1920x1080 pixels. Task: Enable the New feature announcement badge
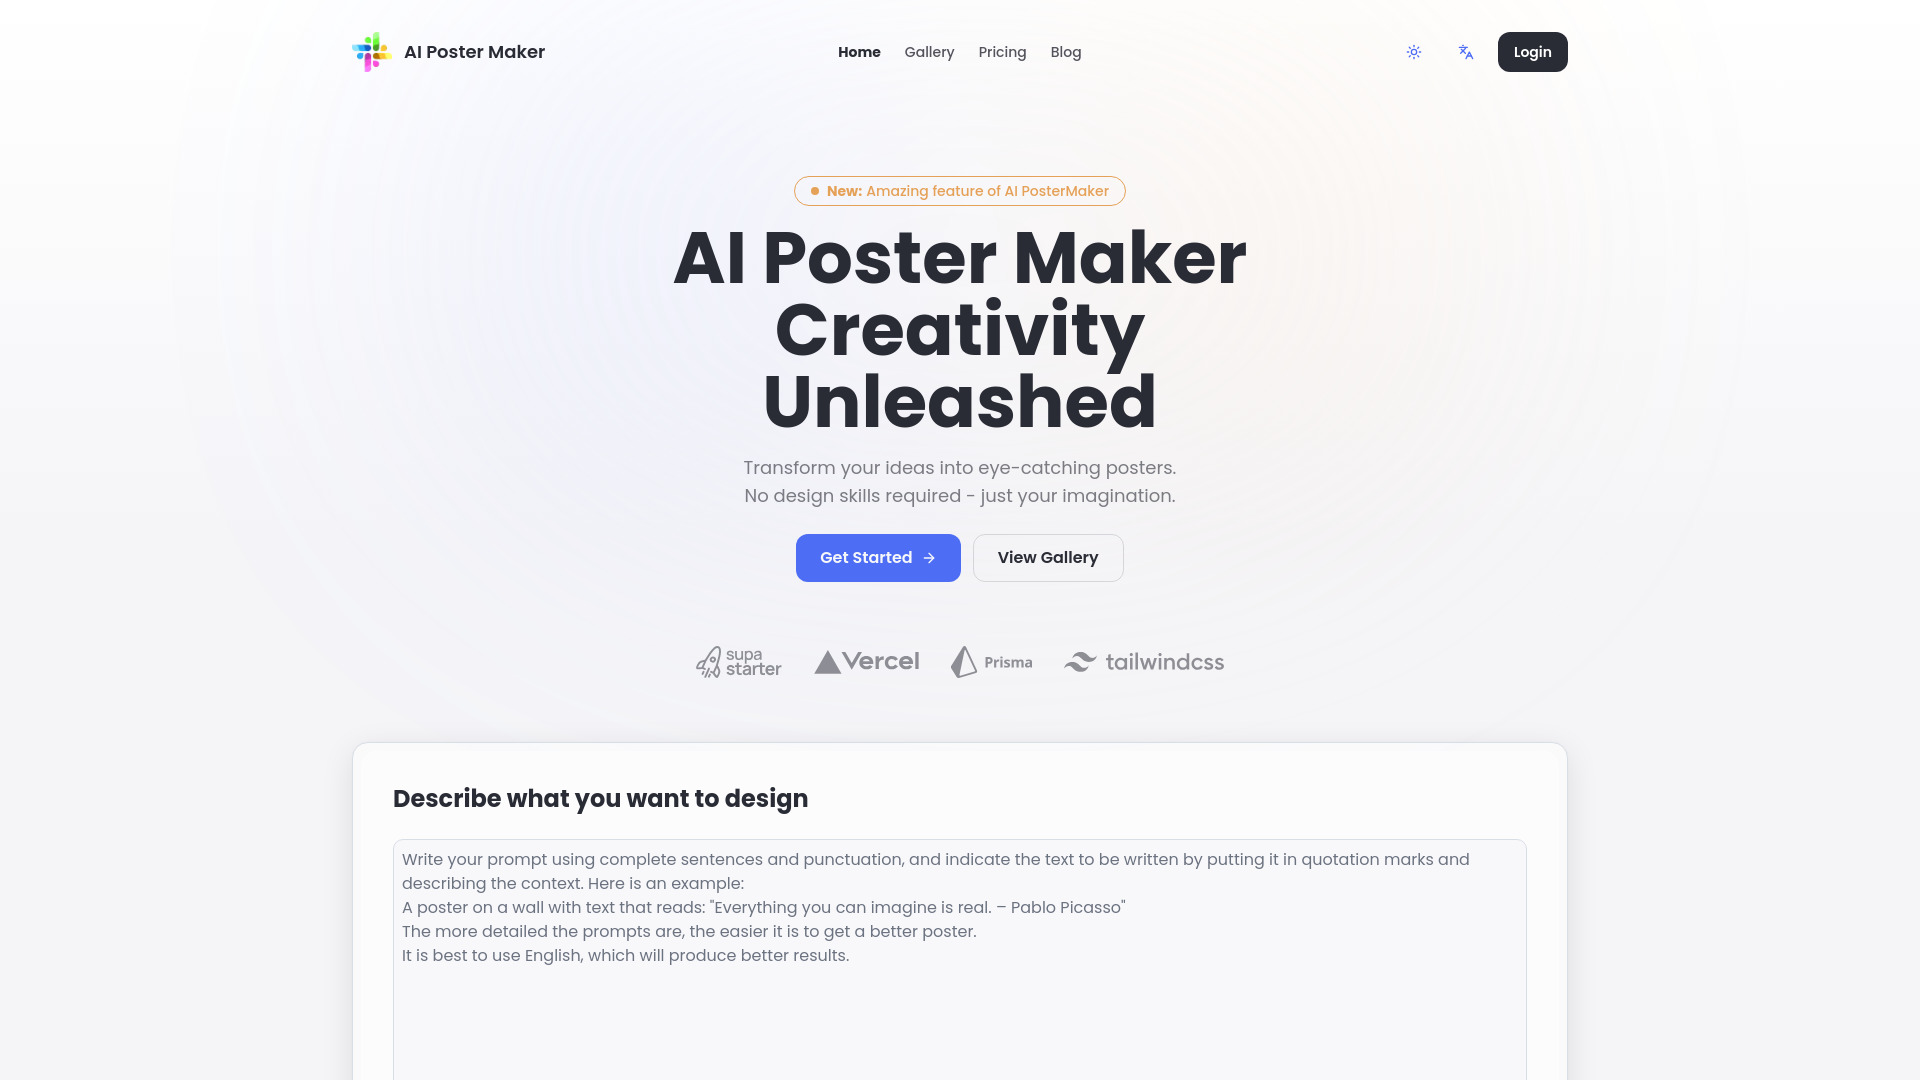pyautogui.click(x=960, y=191)
